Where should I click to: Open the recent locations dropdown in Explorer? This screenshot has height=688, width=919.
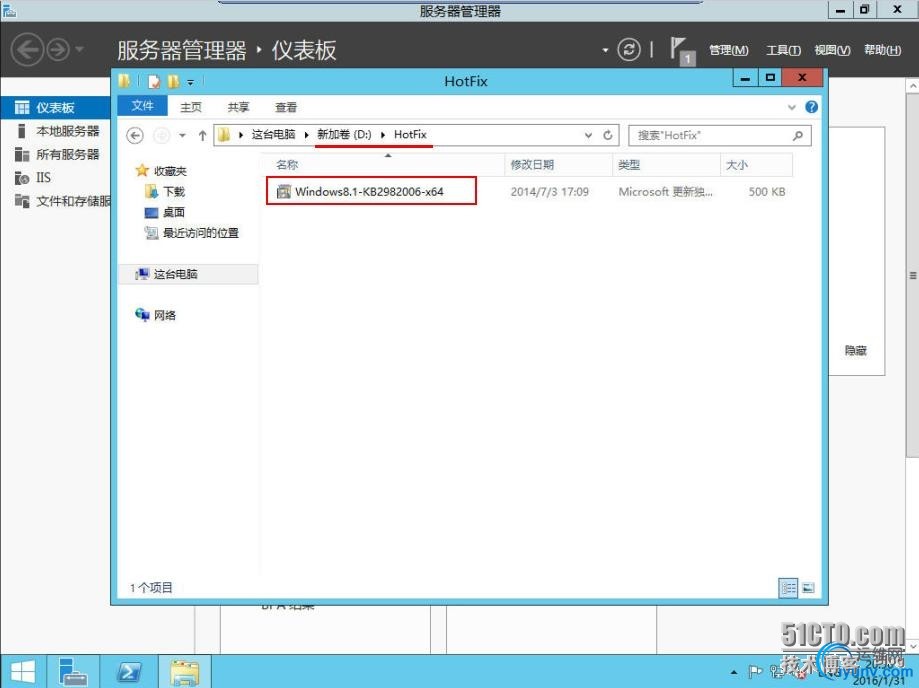pyautogui.click(x=182, y=135)
